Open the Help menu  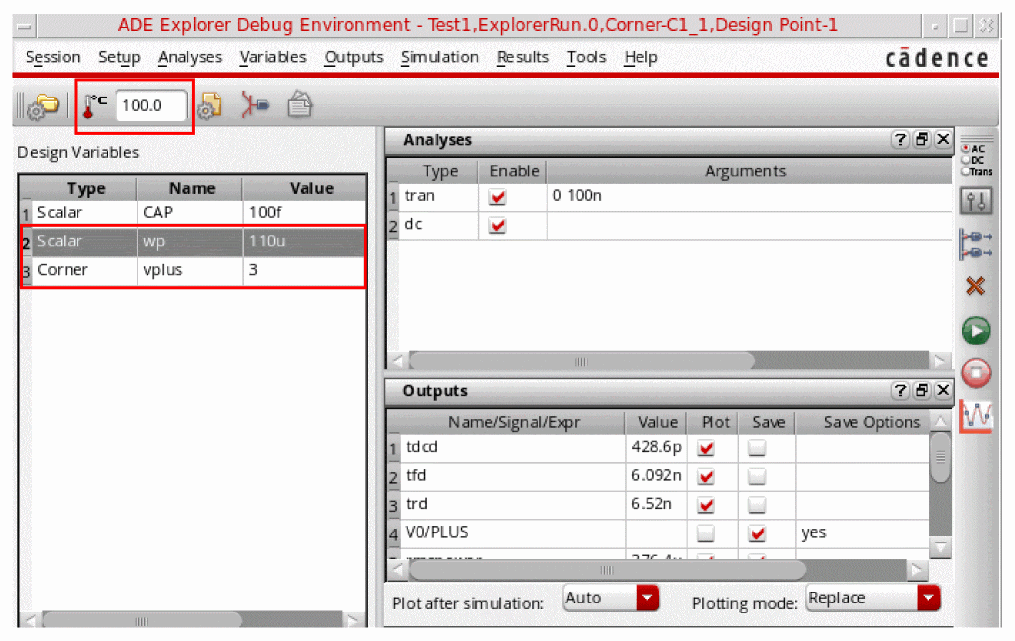(640, 58)
